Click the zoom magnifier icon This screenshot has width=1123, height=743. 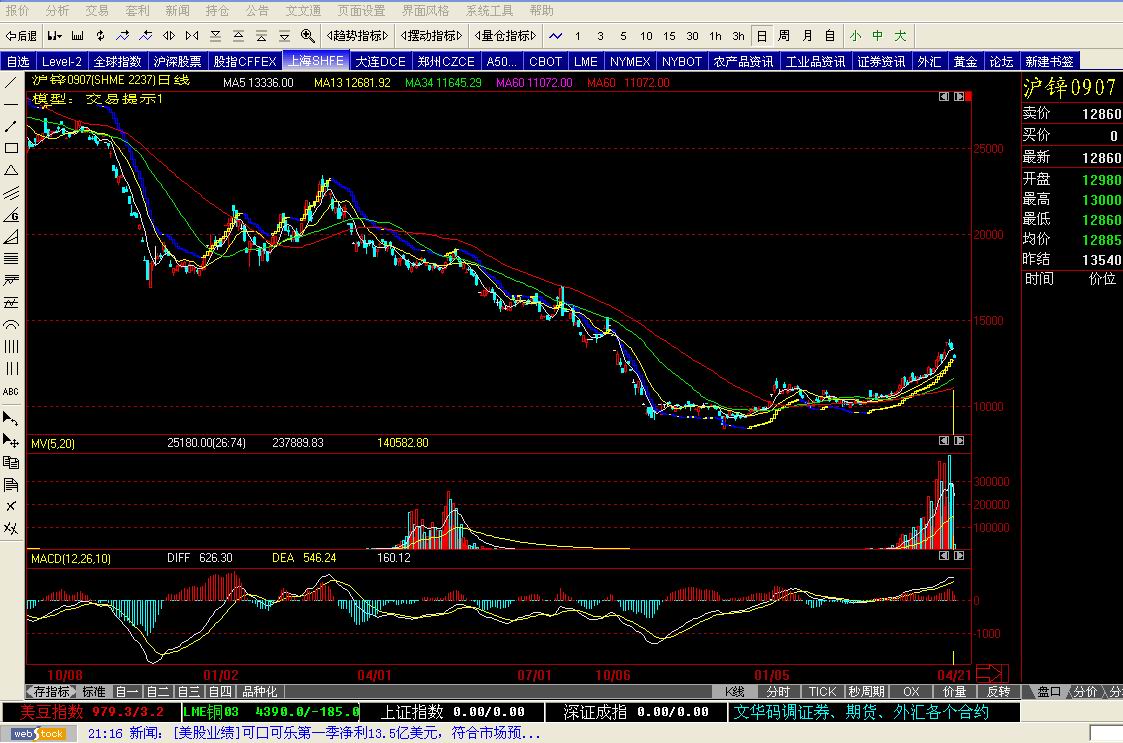coord(307,36)
